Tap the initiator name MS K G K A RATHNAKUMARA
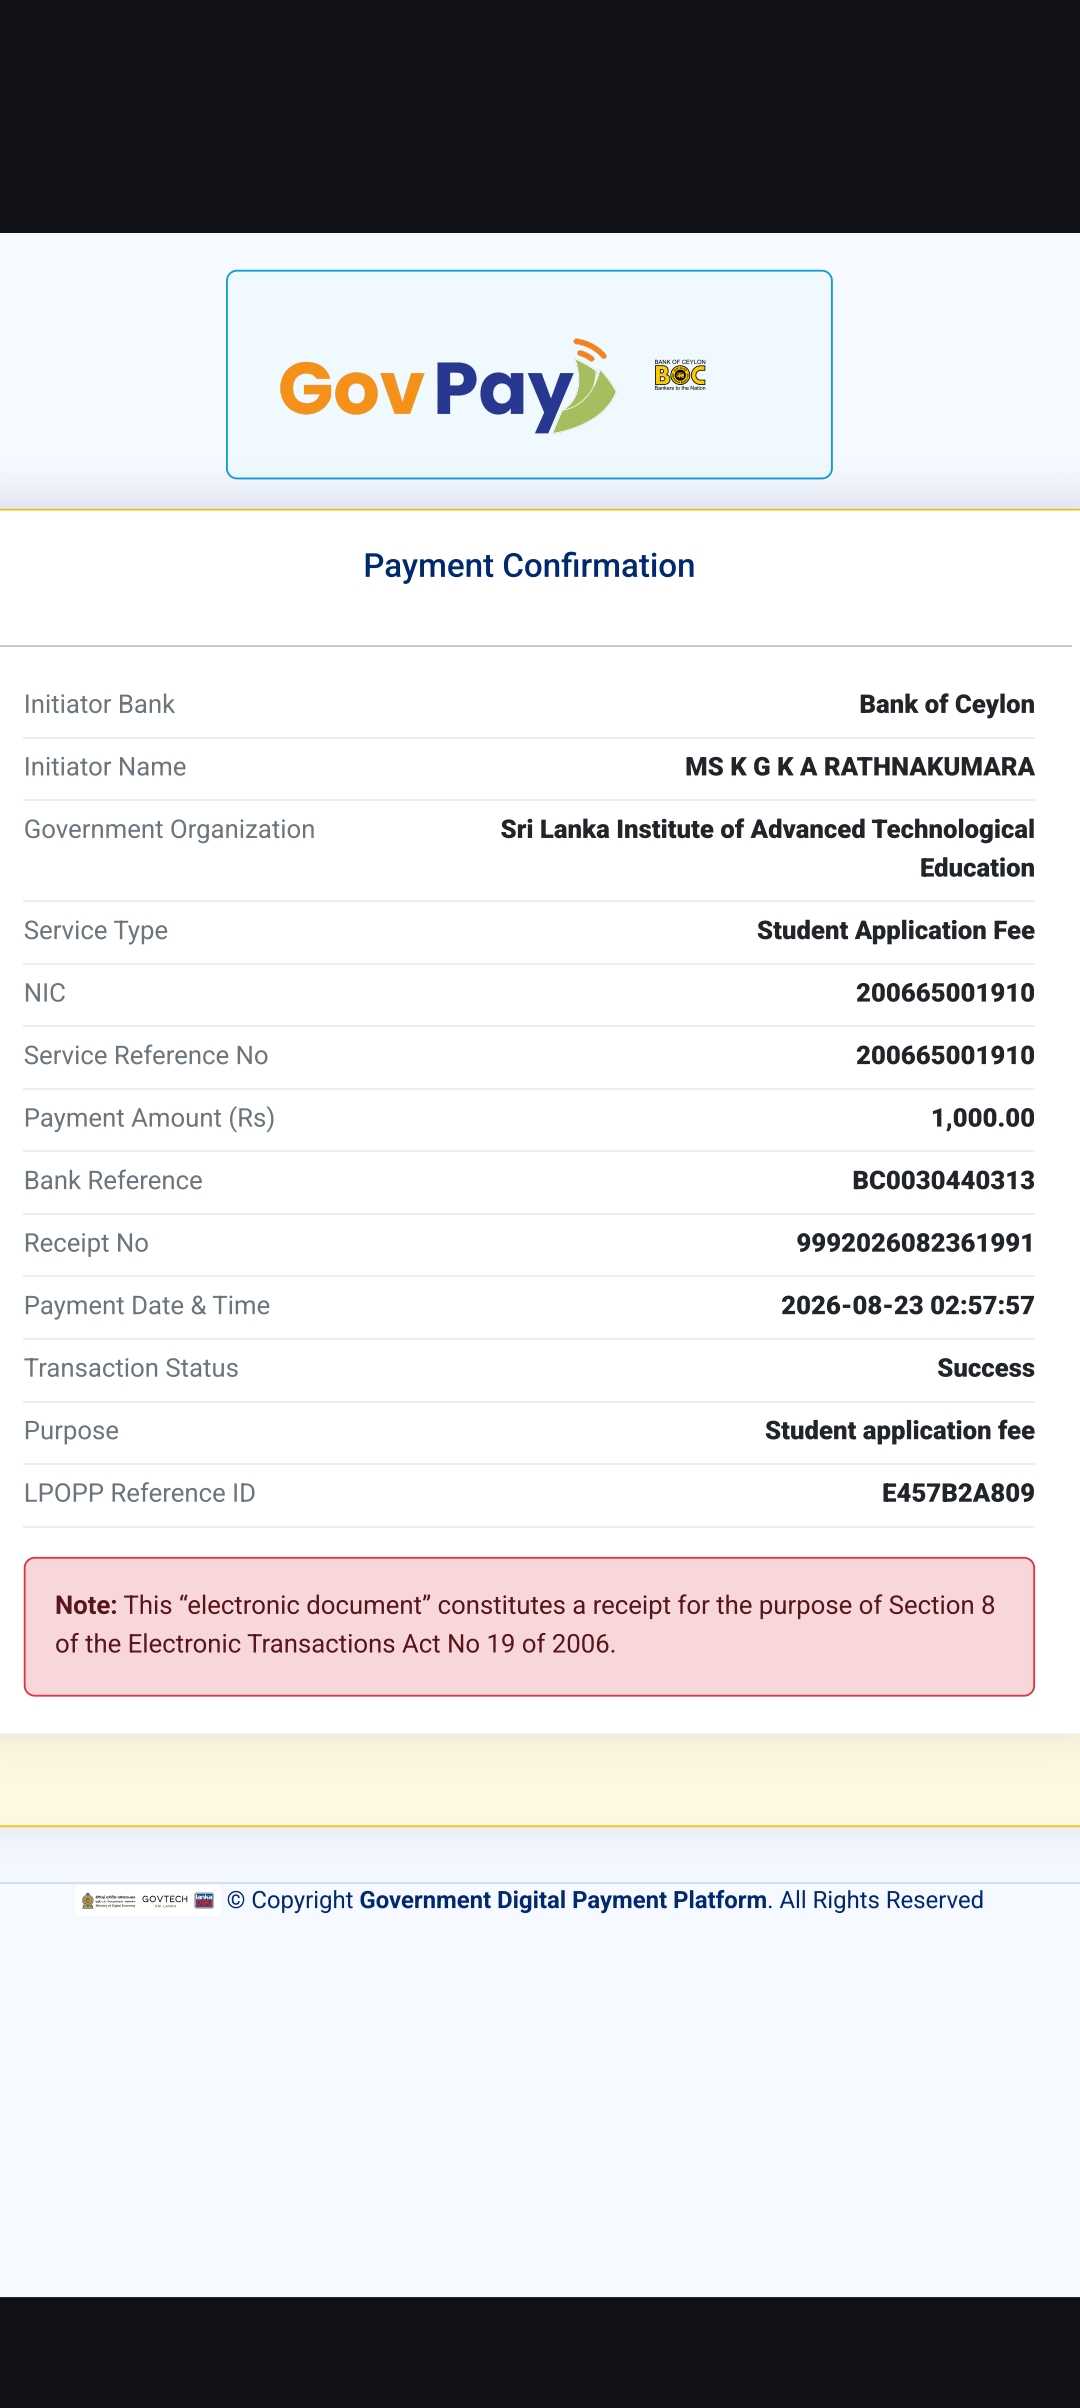 pyautogui.click(x=860, y=767)
